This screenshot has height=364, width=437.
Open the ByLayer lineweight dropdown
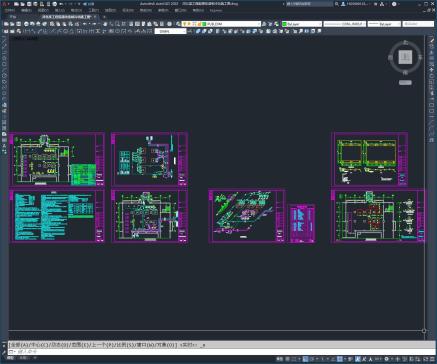coord(384,24)
